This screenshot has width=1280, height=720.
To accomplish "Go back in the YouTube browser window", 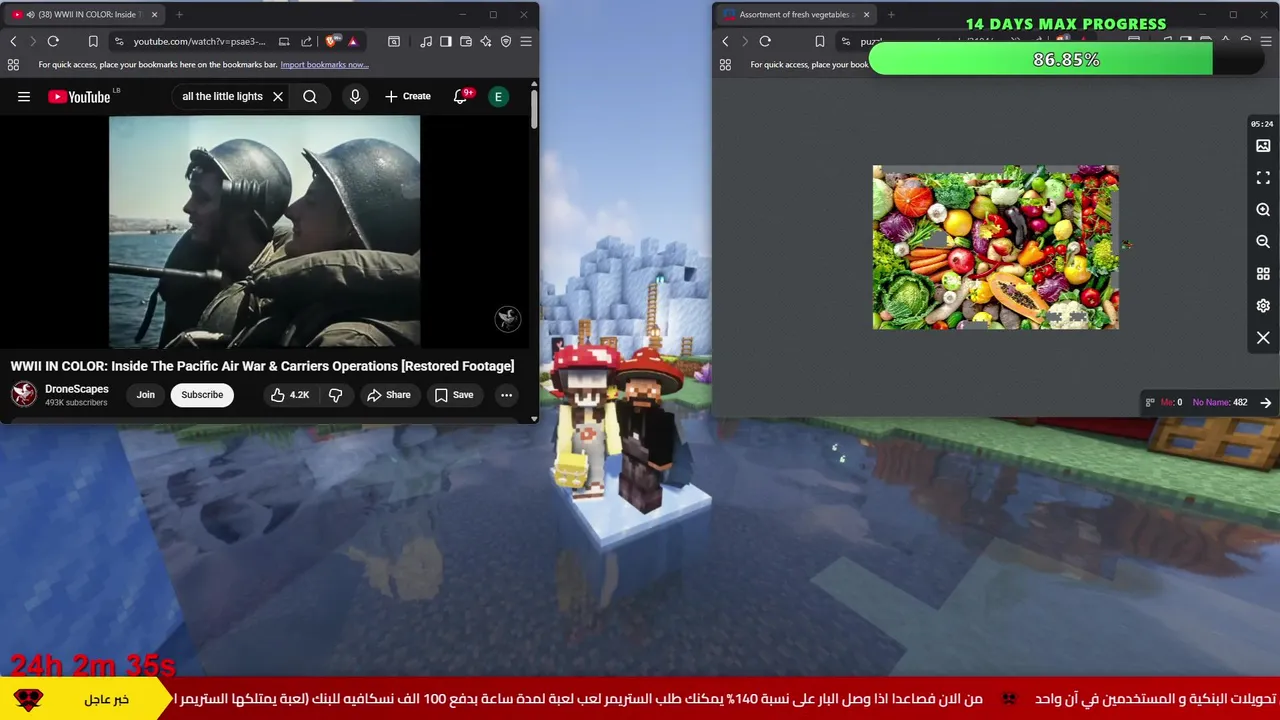I will pos(13,41).
